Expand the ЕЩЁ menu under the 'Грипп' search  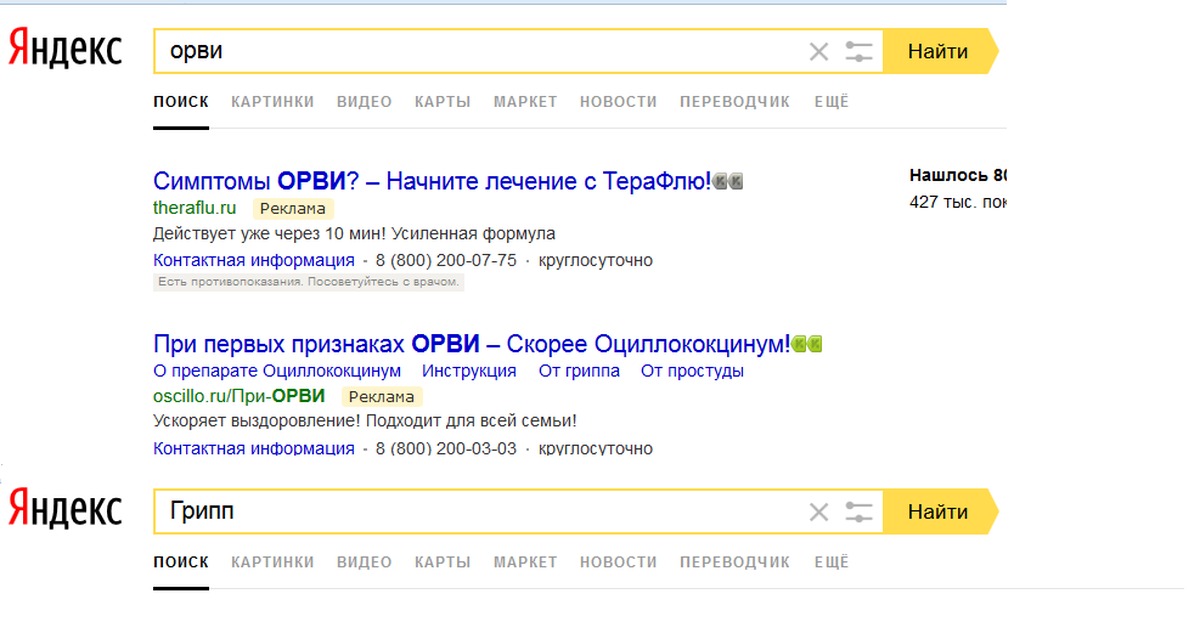point(830,562)
